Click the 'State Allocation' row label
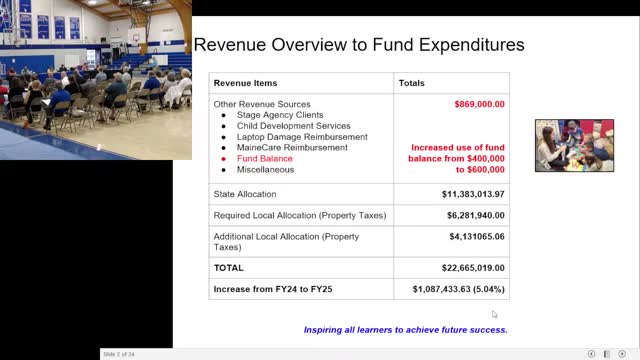640x360 pixels. (245, 194)
